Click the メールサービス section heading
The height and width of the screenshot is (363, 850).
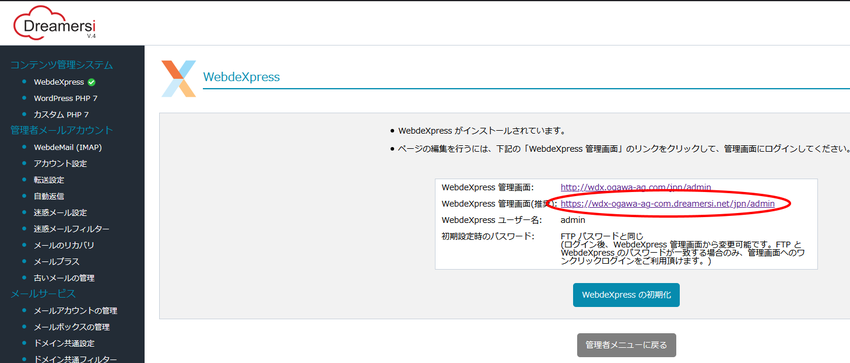[x=43, y=294]
